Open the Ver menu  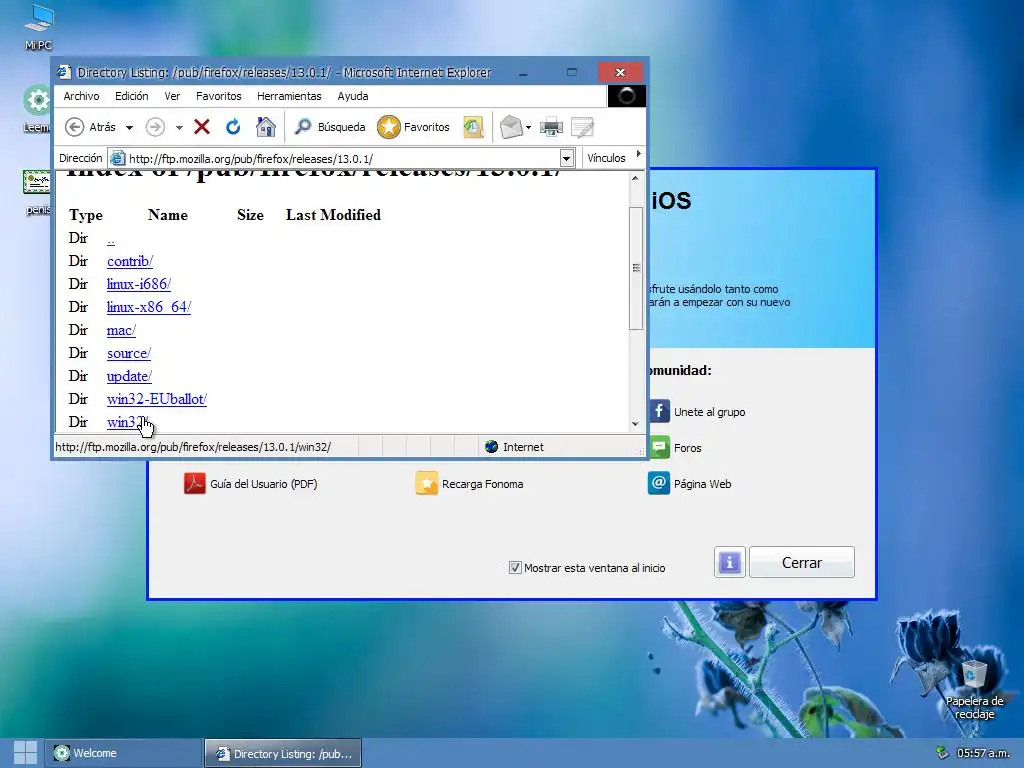172,96
